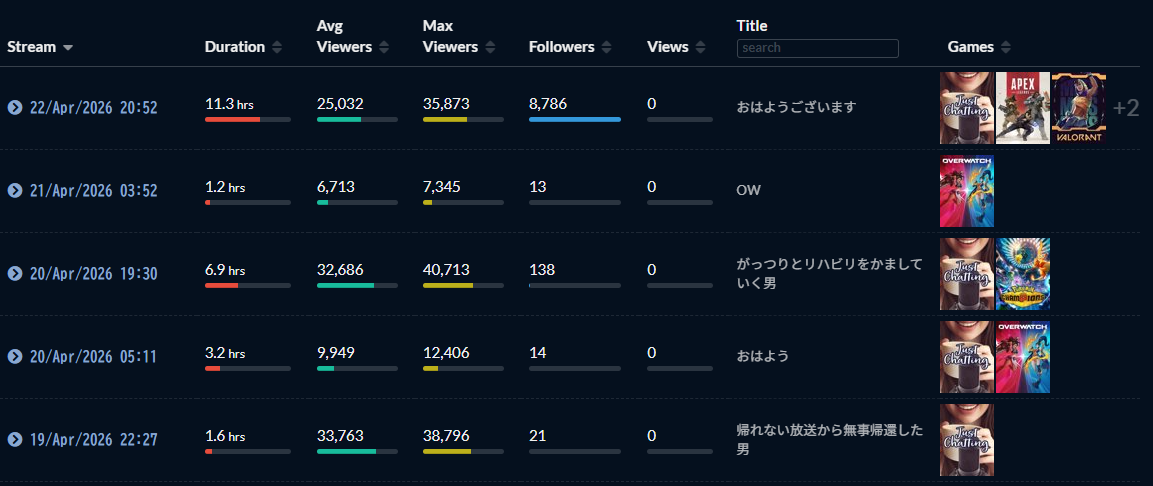Click the Just Chatting thumbnail in the bottom row
This screenshot has height=486, width=1153.
966,440
